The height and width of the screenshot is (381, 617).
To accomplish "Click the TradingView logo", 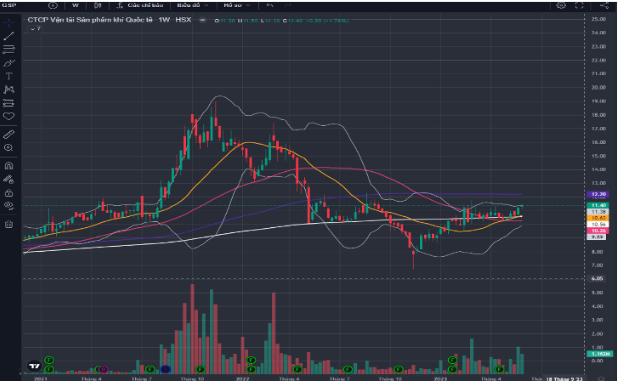I will (34, 366).
